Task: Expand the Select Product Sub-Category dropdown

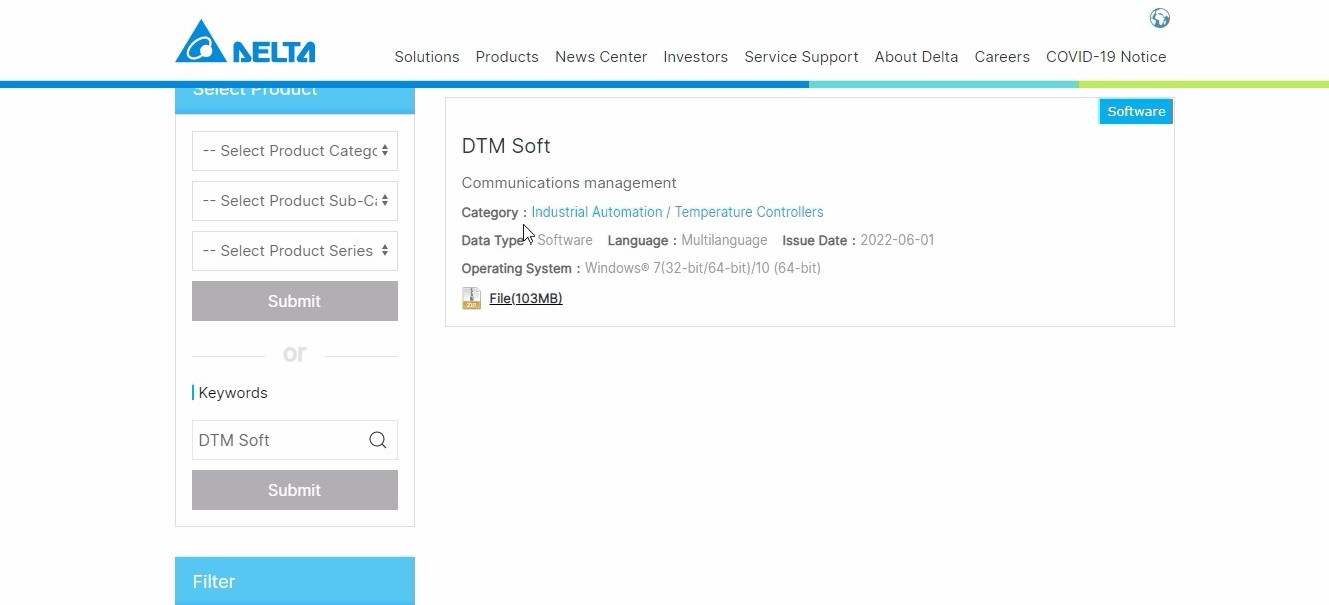Action: pyautogui.click(x=295, y=201)
